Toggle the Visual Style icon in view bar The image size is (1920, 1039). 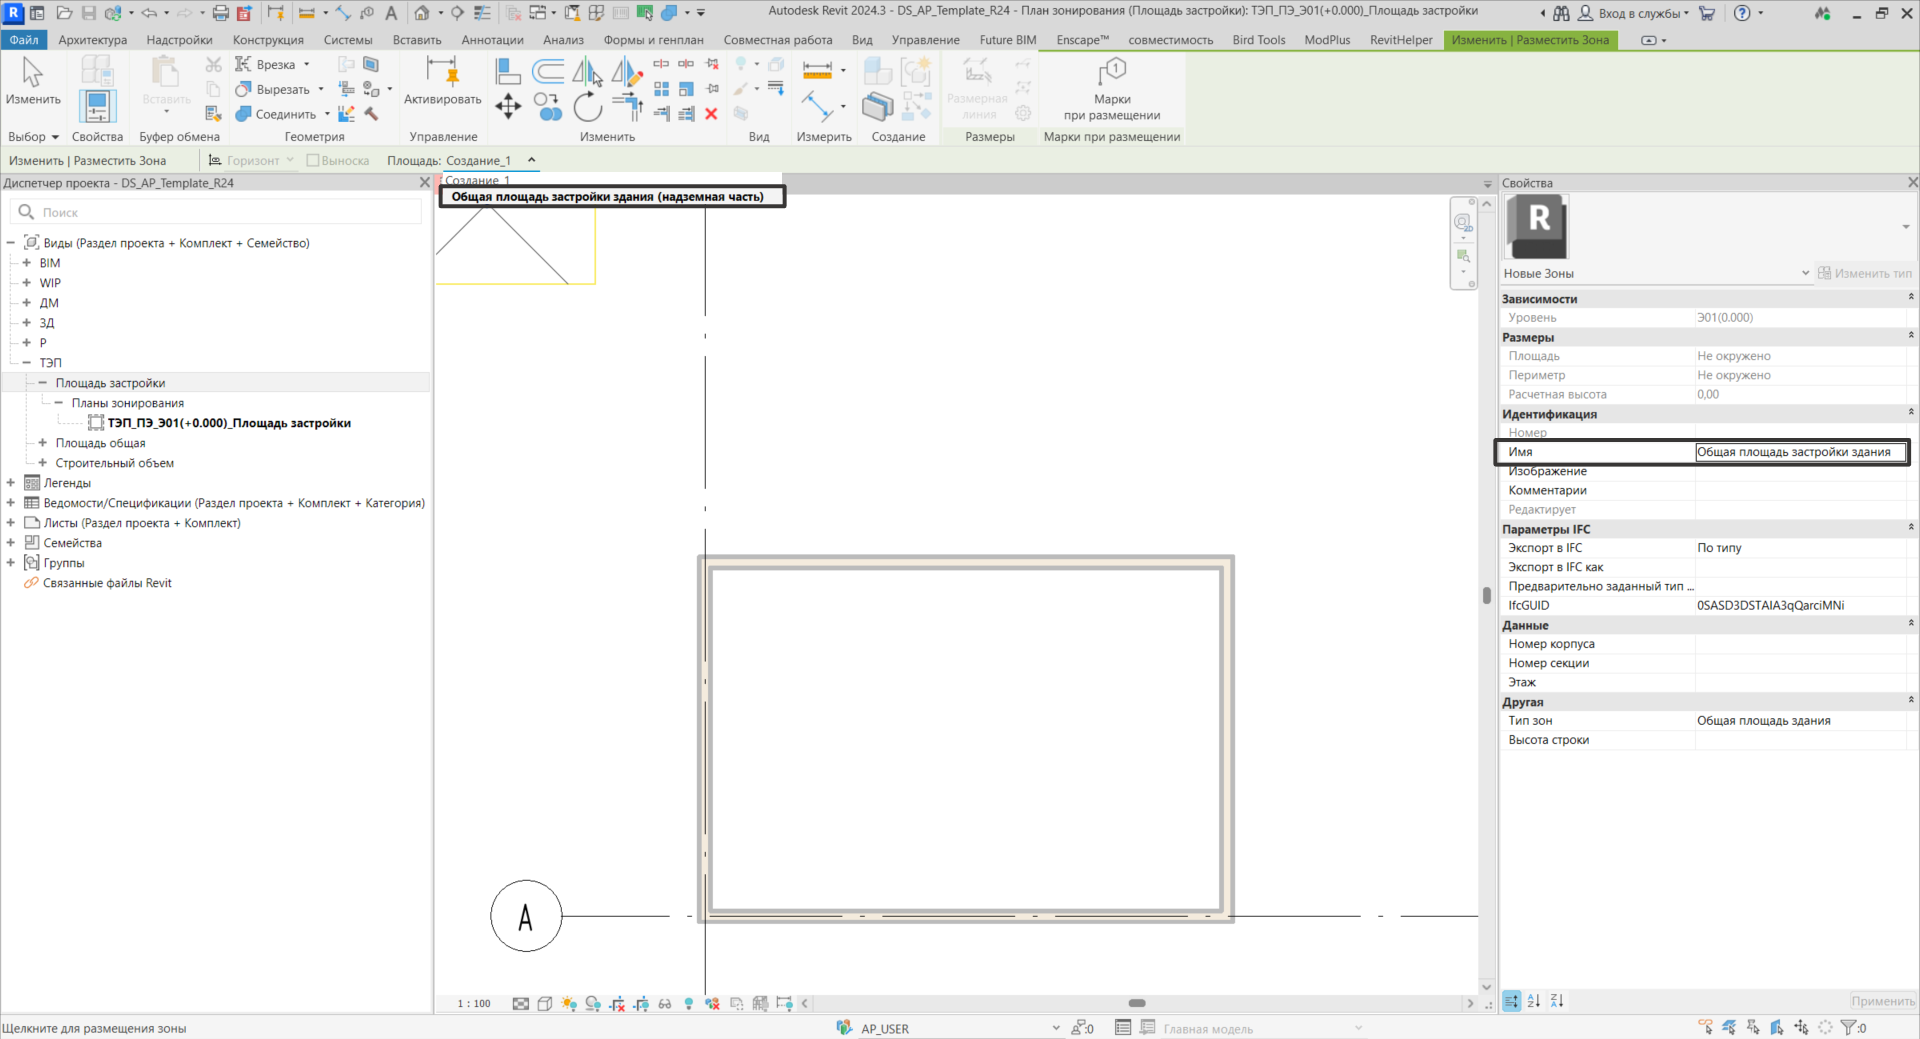click(545, 1004)
